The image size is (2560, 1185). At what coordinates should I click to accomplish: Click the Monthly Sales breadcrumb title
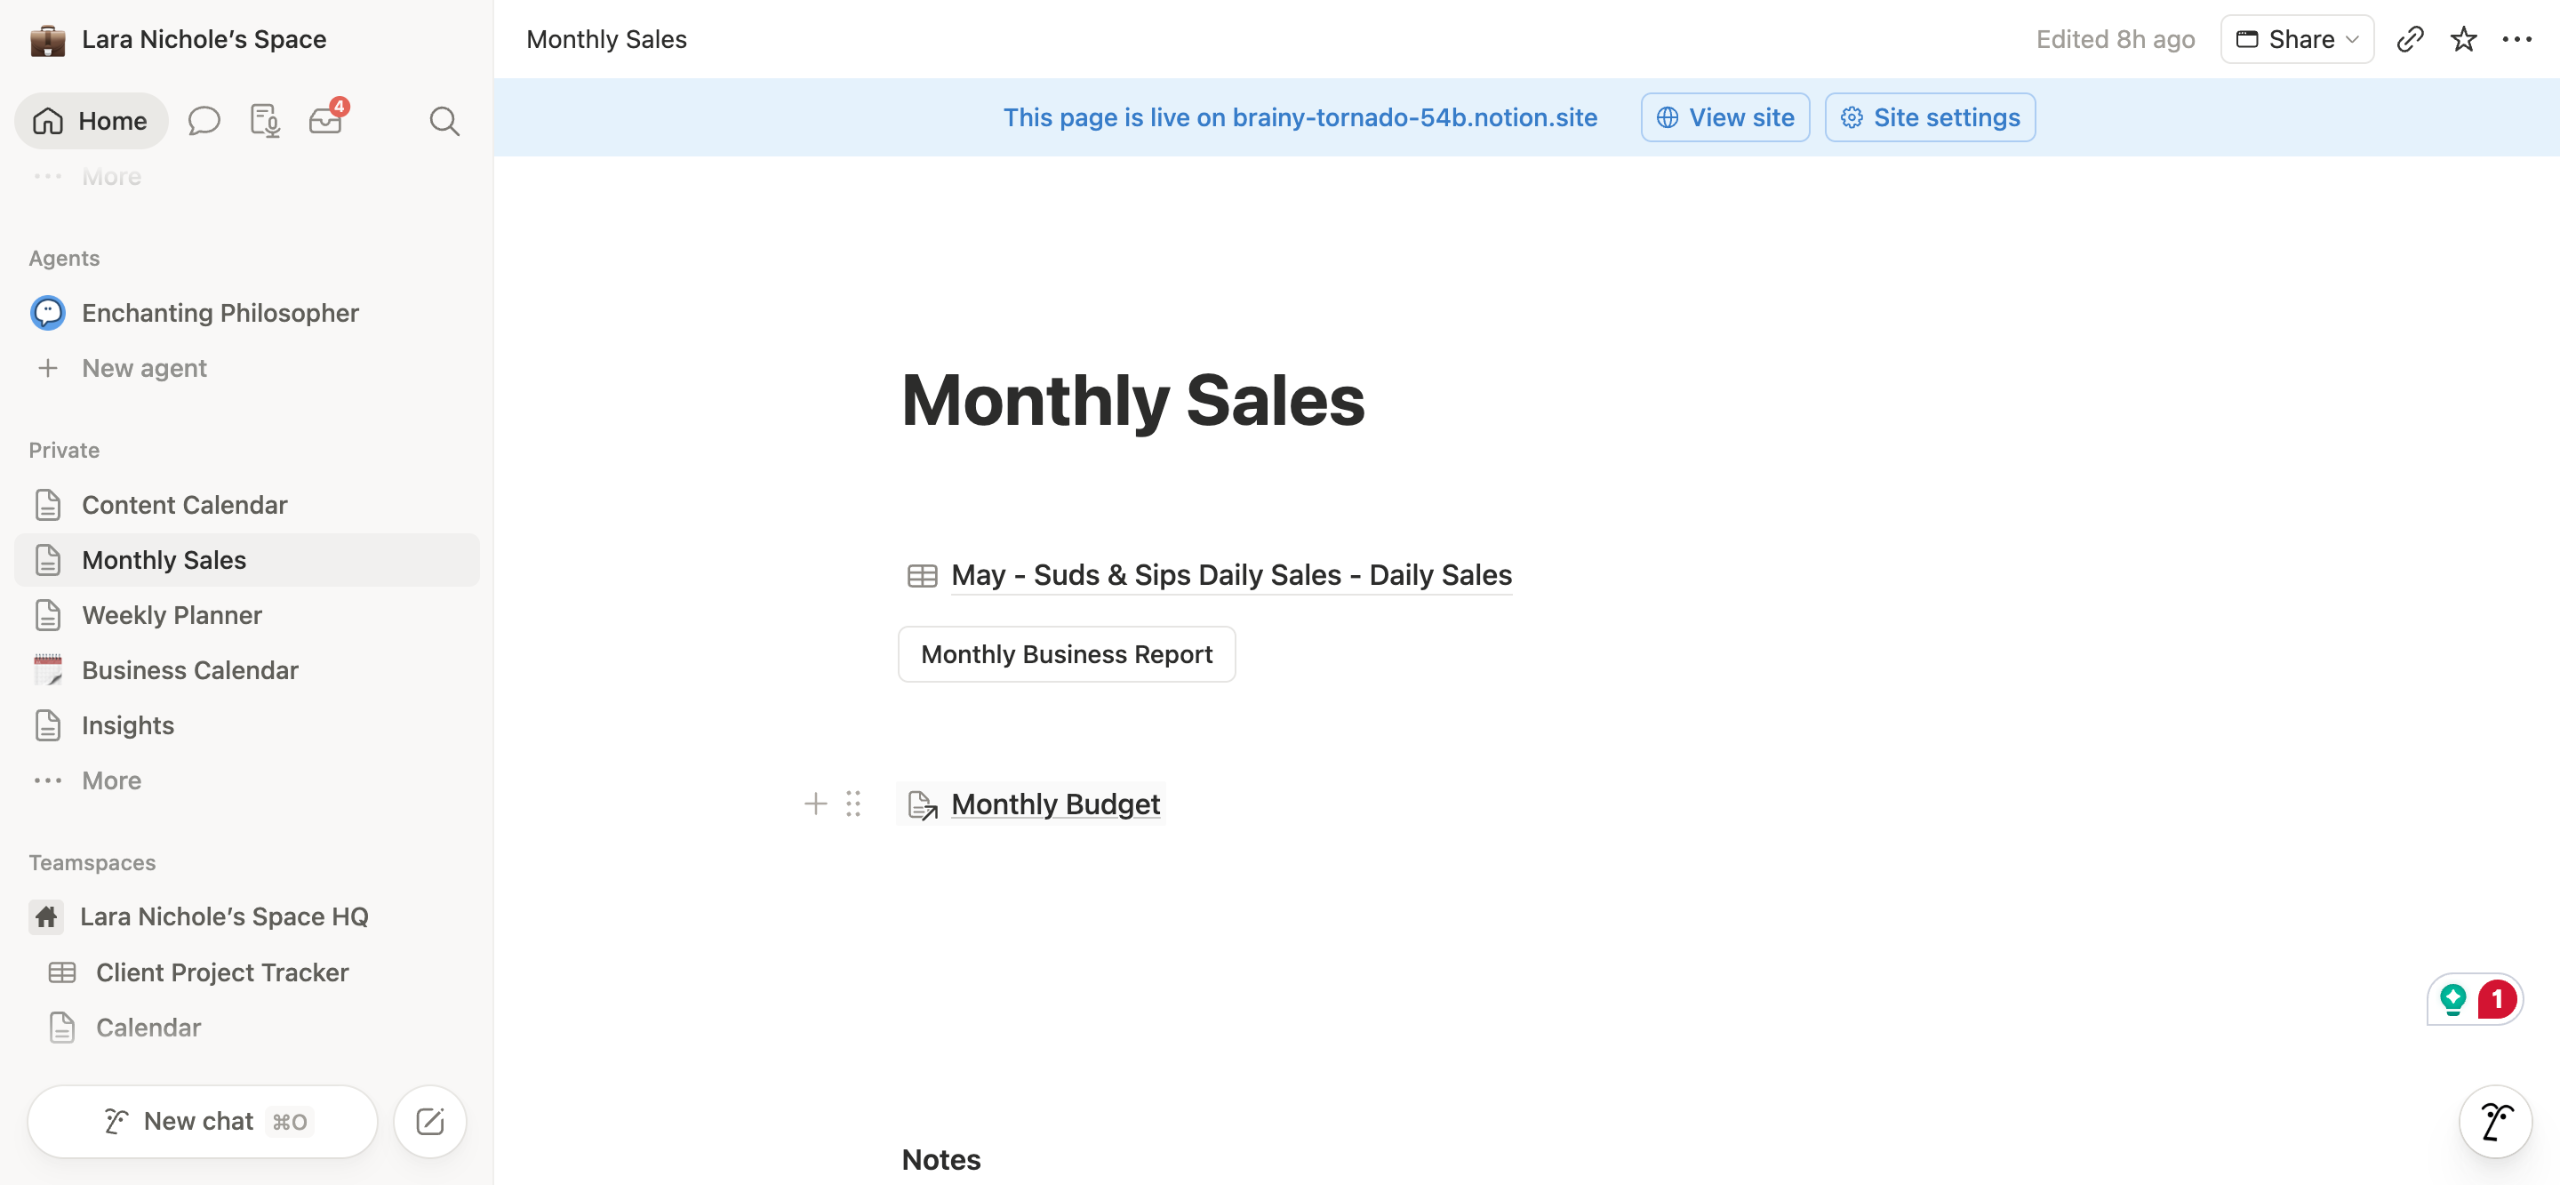[606, 39]
